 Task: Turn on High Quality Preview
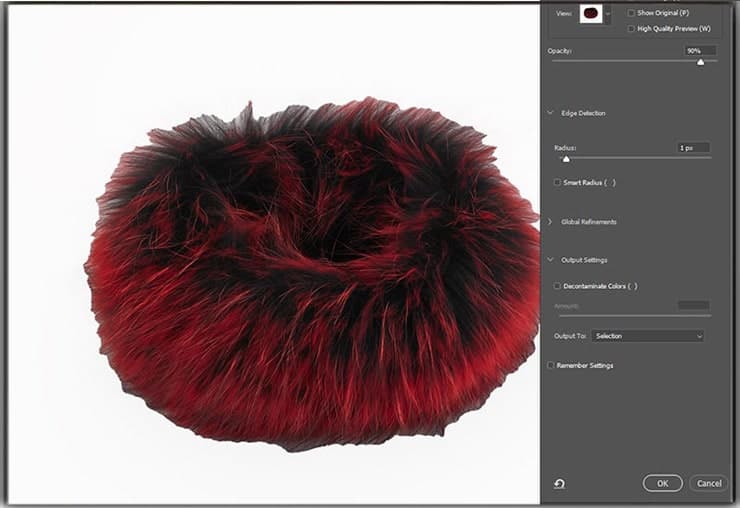click(631, 29)
